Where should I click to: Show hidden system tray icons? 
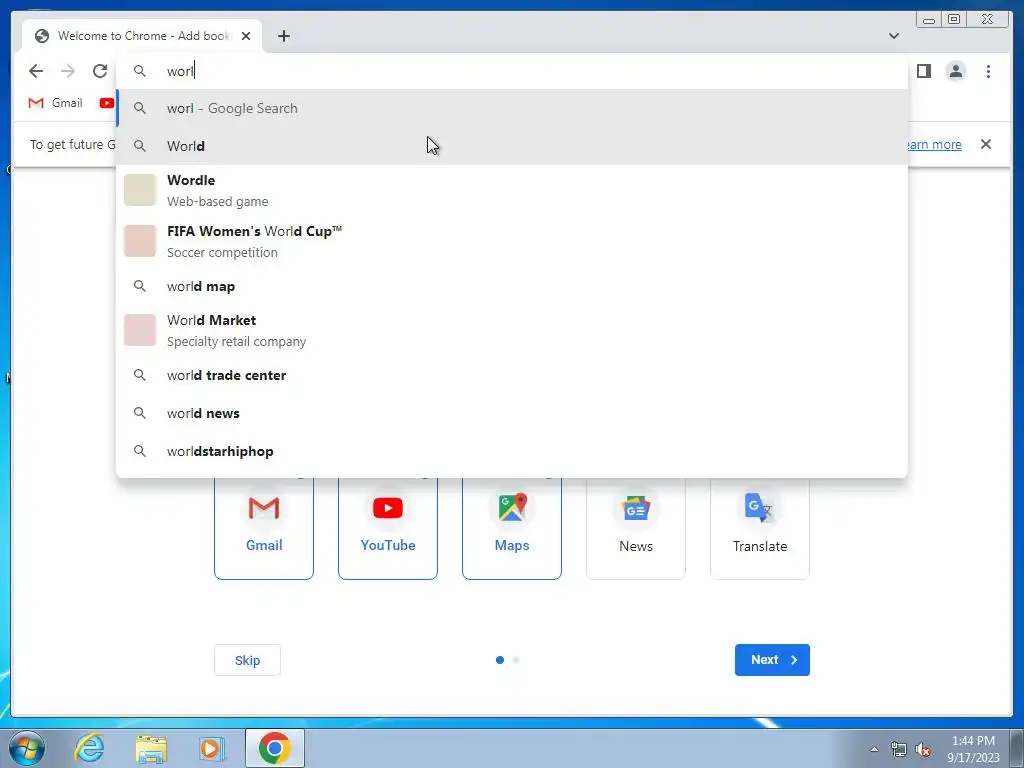(874, 749)
